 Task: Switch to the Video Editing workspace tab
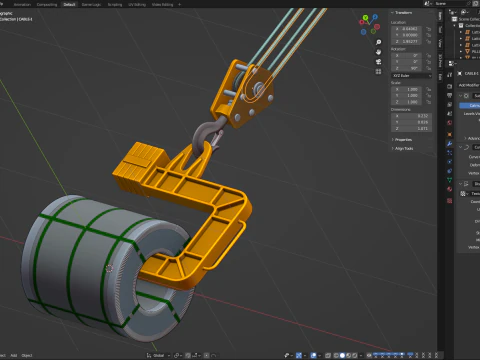(162, 5)
